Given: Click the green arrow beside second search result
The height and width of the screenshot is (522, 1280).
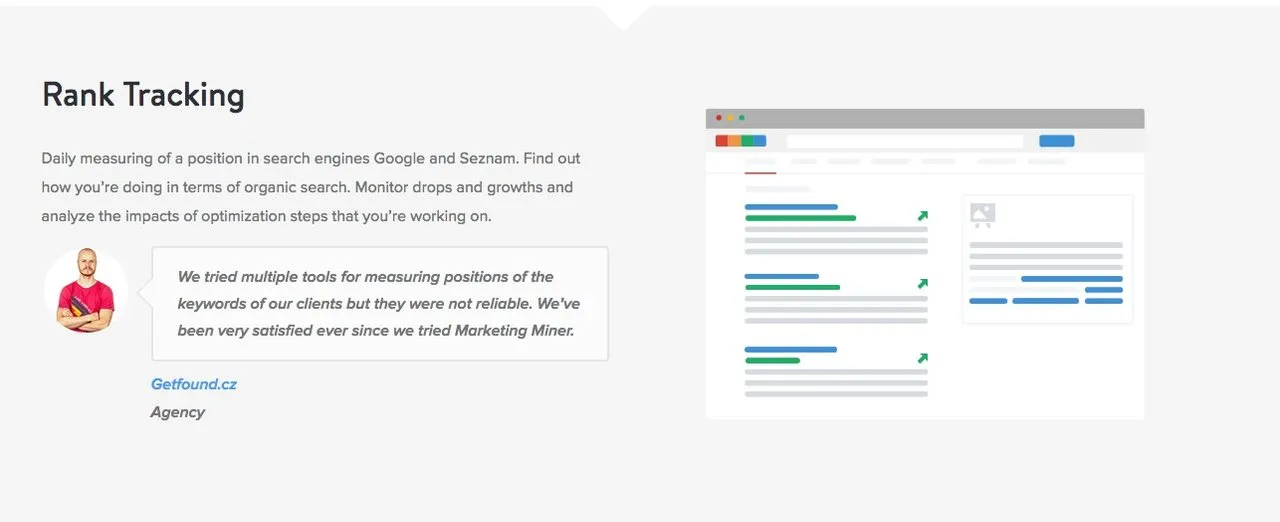Looking at the screenshot, I should pyautogui.click(x=922, y=284).
